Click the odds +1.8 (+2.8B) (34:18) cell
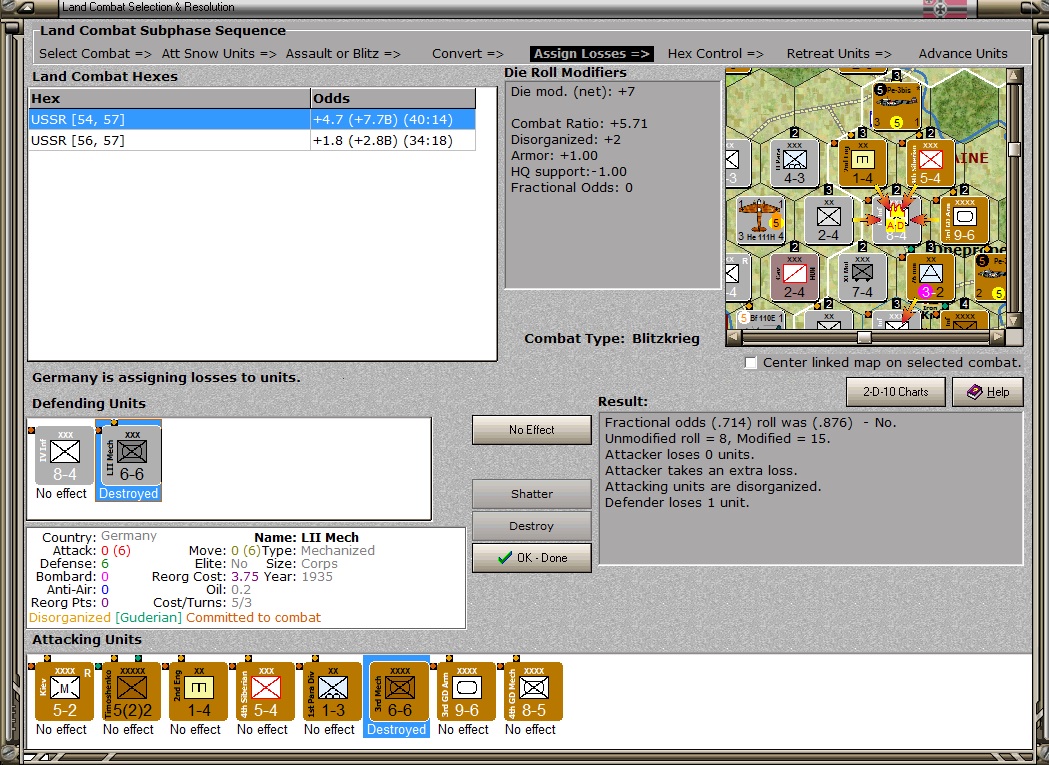Image resolution: width=1049 pixels, height=765 pixels. pos(393,141)
